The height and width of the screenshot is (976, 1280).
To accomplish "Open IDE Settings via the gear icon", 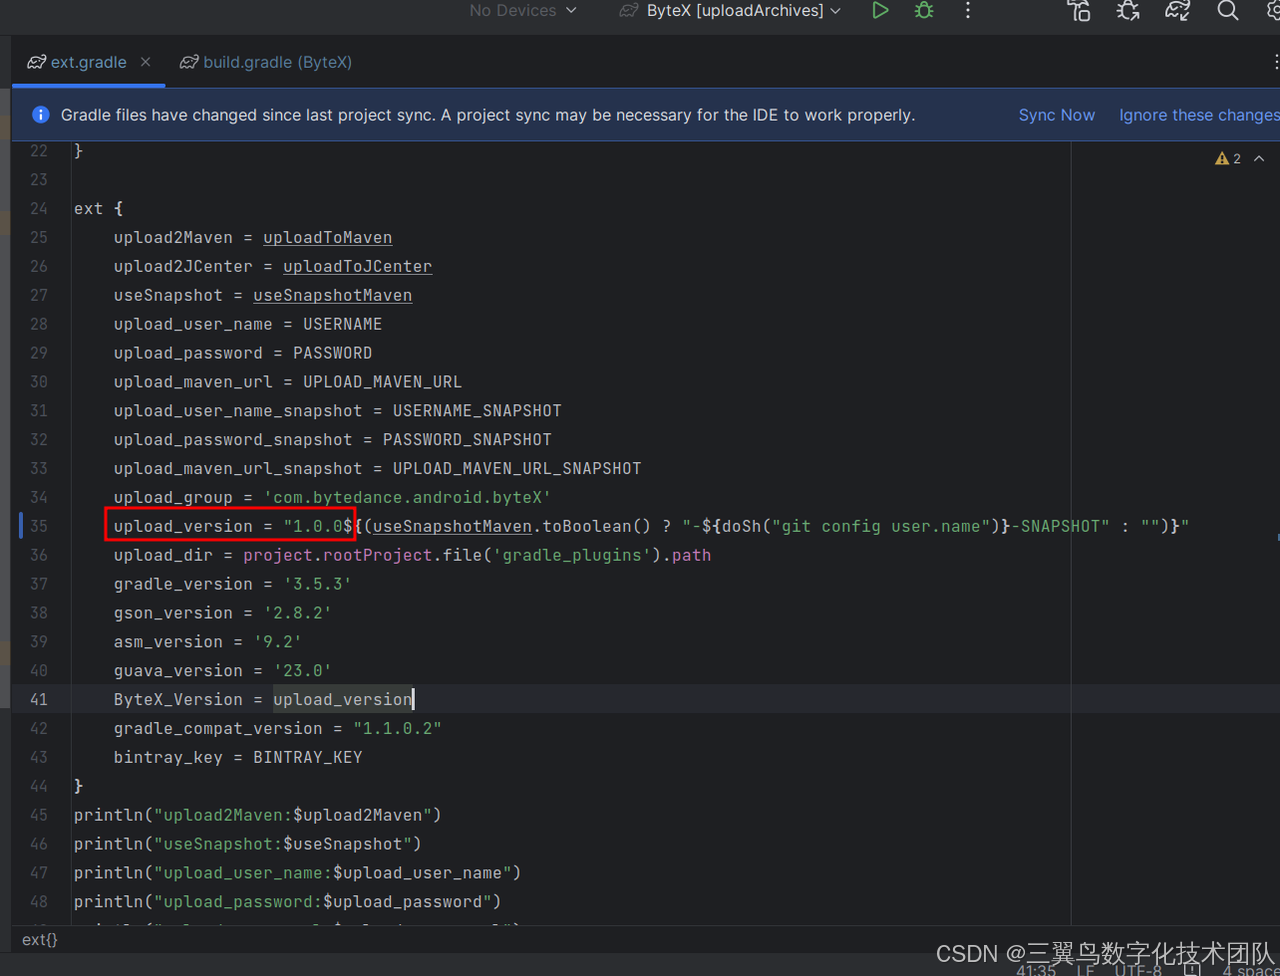I will [1272, 11].
